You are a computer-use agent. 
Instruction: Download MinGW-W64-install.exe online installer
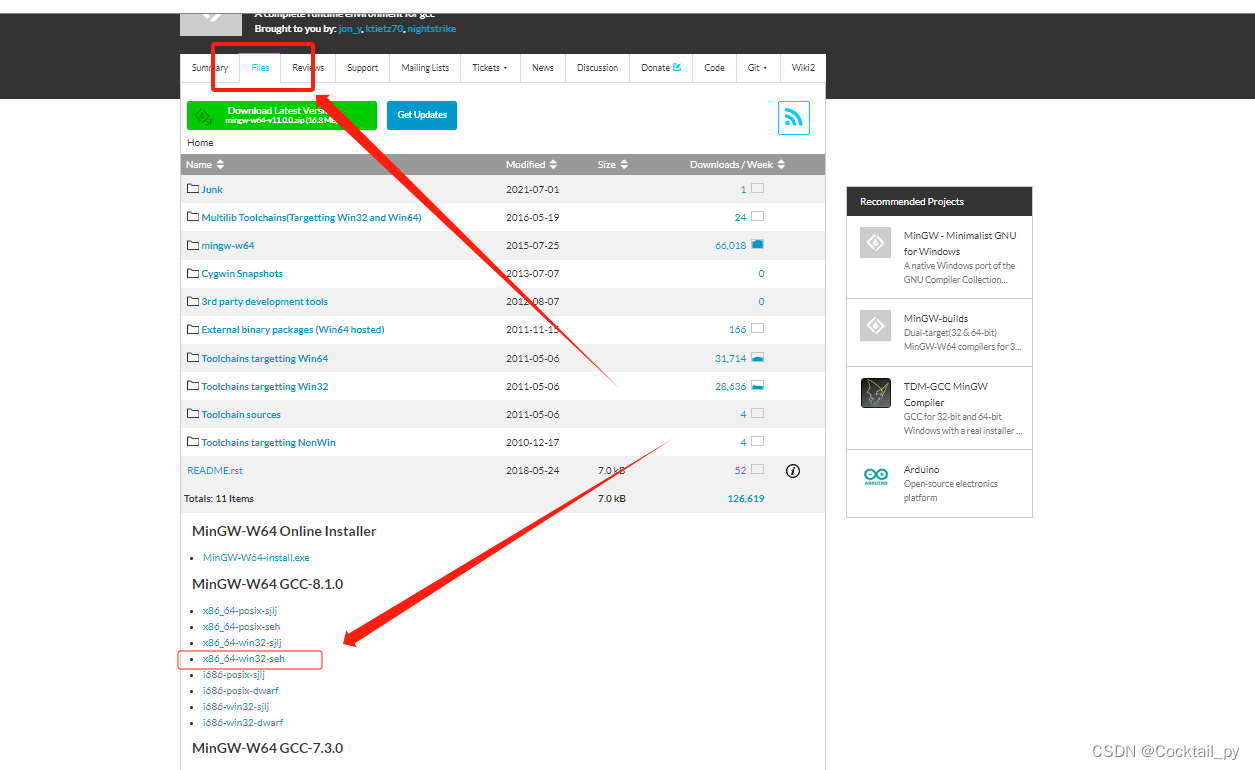(x=256, y=558)
